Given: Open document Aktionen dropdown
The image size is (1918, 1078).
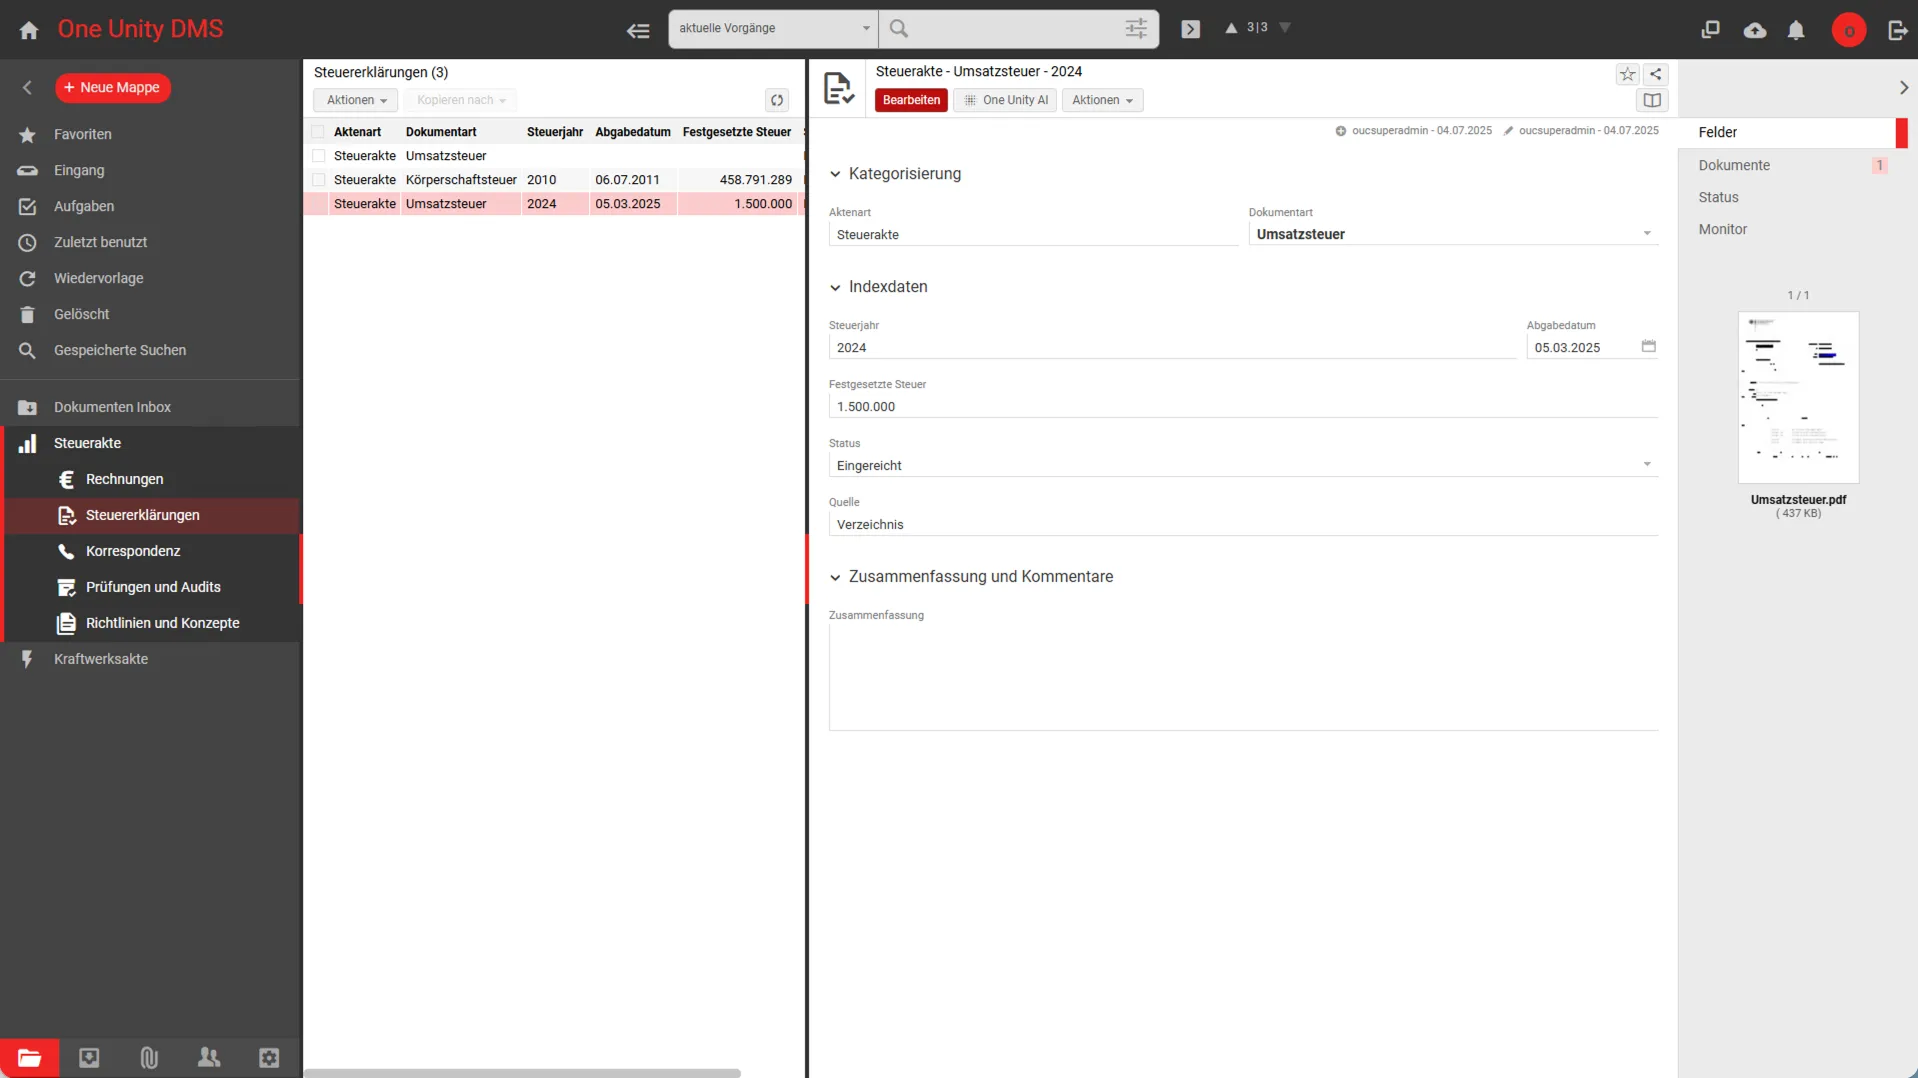Looking at the screenshot, I should [x=1102, y=100].
